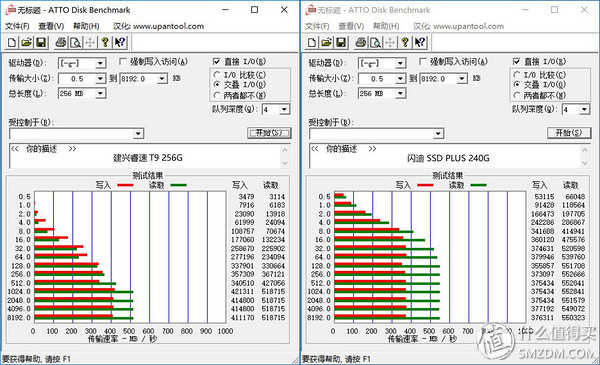Toggle 直接 I/O checkbox in right window
This screenshot has width=600, height=365.
pos(517,61)
